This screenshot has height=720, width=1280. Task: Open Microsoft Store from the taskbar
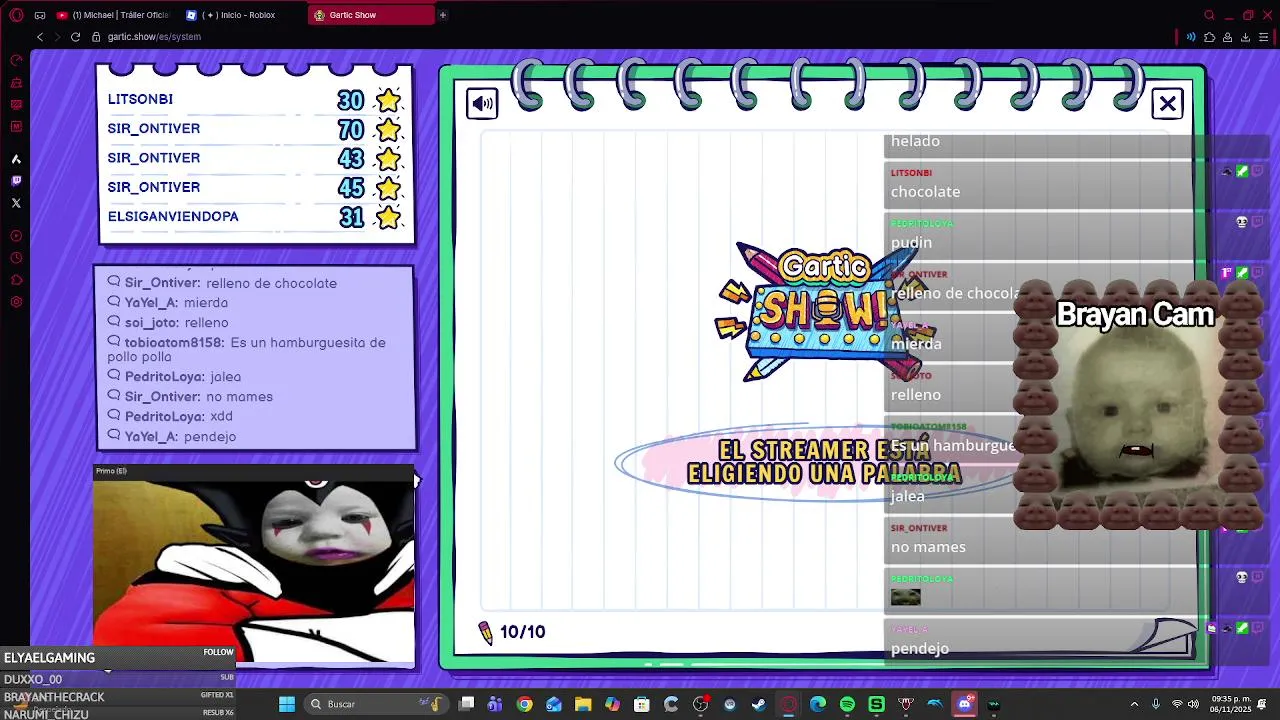click(642, 704)
